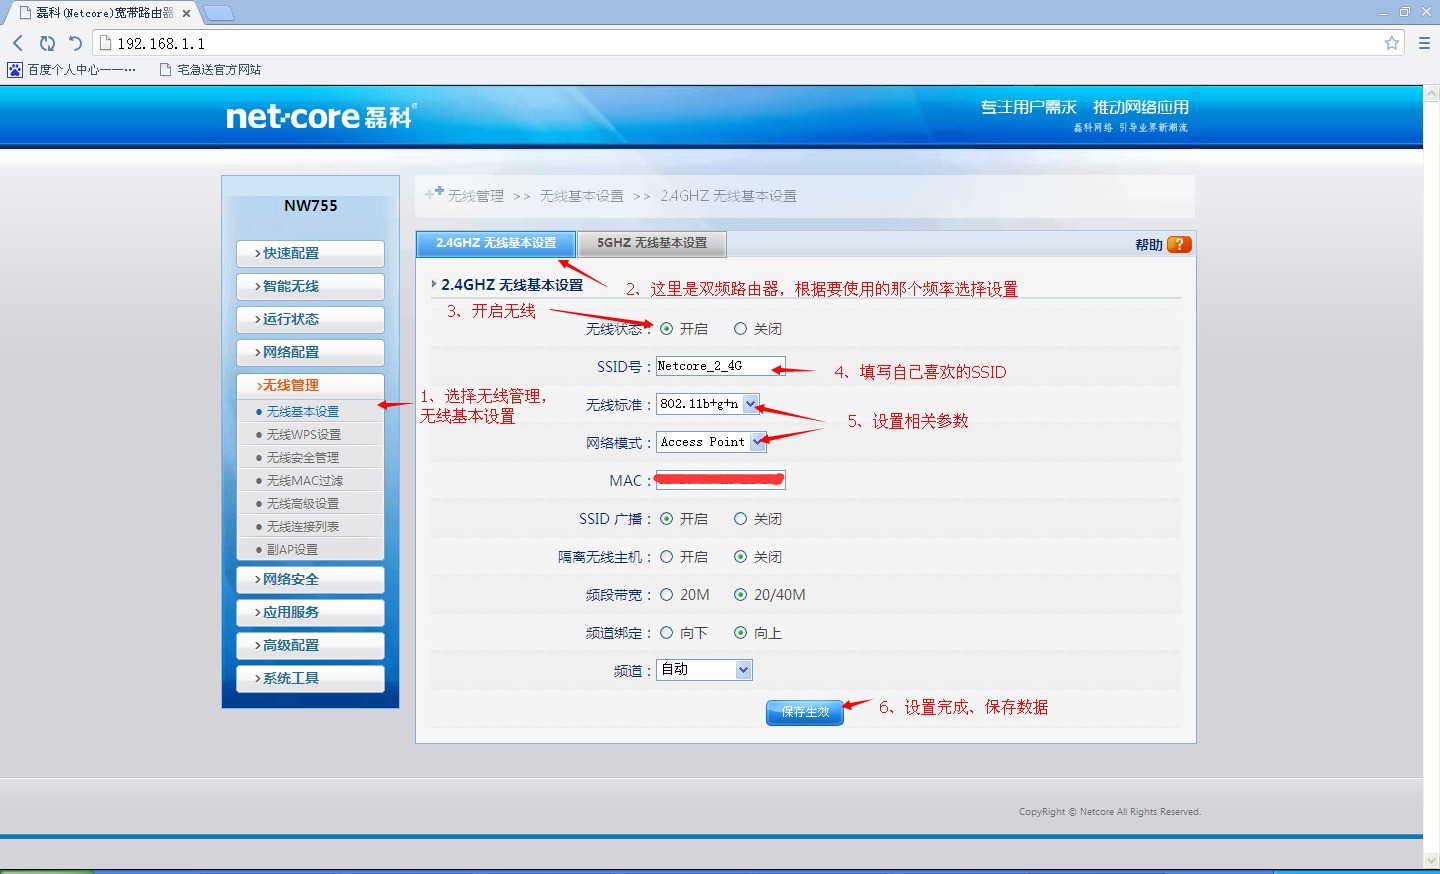Click the page refresh icon
The width and height of the screenshot is (1440, 874).
(x=47, y=43)
